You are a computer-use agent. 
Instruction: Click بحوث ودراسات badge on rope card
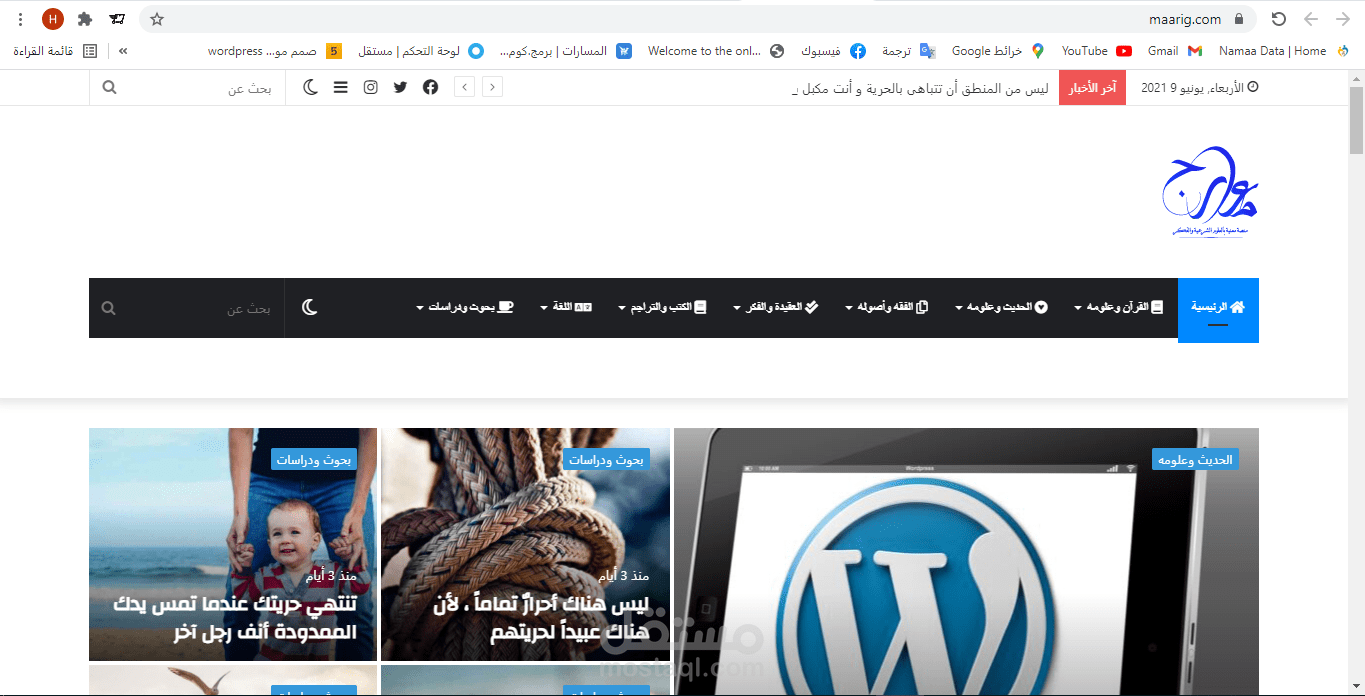pyautogui.click(x=606, y=459)
